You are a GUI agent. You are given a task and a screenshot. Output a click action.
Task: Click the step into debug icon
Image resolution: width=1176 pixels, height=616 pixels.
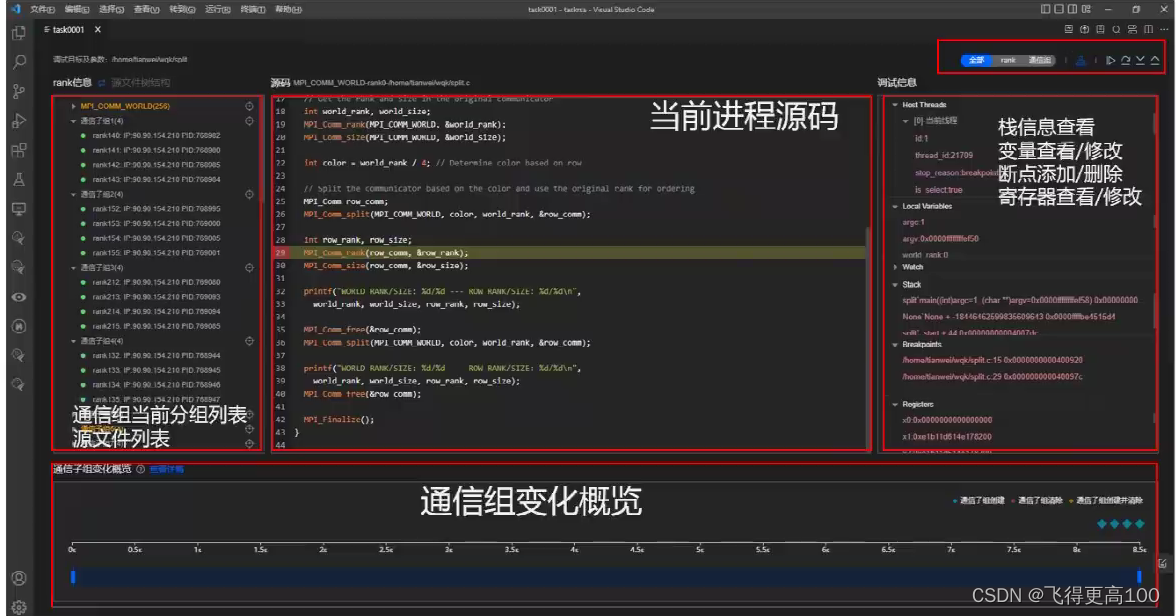1140,61
